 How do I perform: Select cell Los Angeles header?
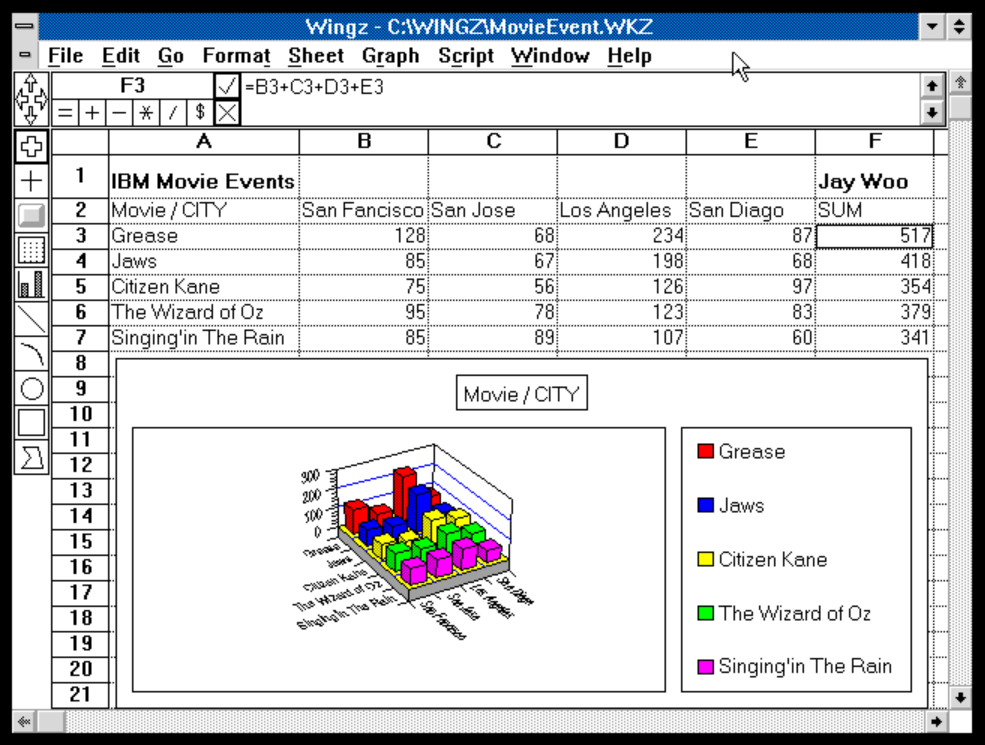(x=621, y=210)
